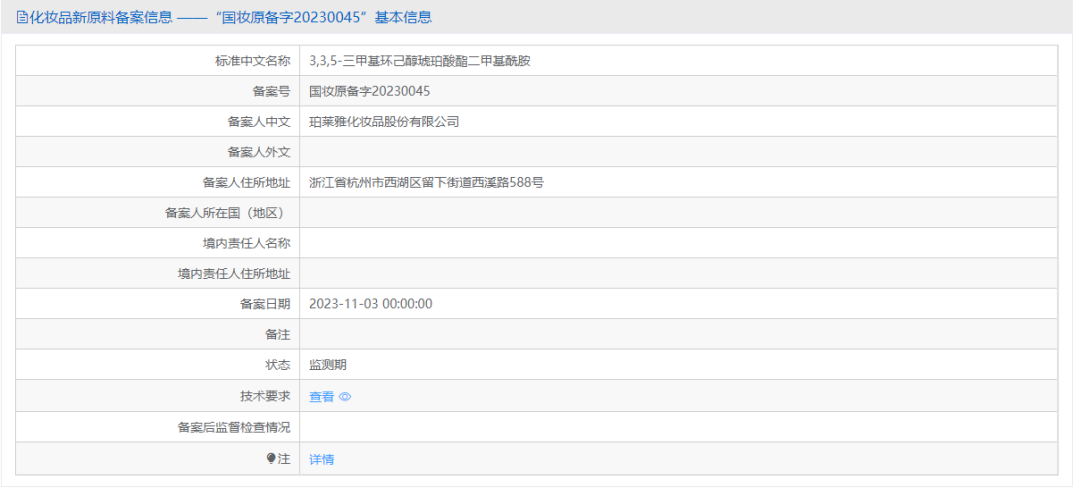Image resolution: width=1080 pixels, height=488 pixels.
Task: Click the 状态 label
Action: (x=278, y=365)
